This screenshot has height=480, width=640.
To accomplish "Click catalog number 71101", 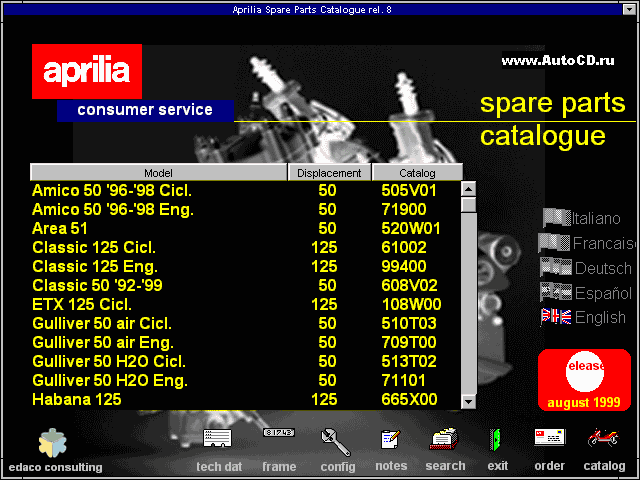I will point(403,380).
